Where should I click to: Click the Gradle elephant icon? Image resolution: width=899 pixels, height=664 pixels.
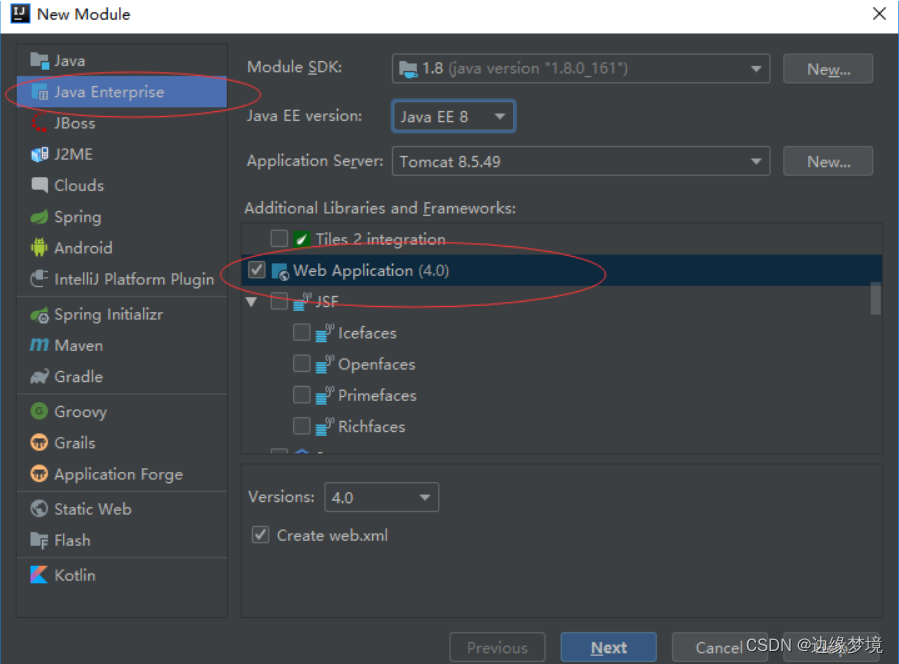pos(39,377)
